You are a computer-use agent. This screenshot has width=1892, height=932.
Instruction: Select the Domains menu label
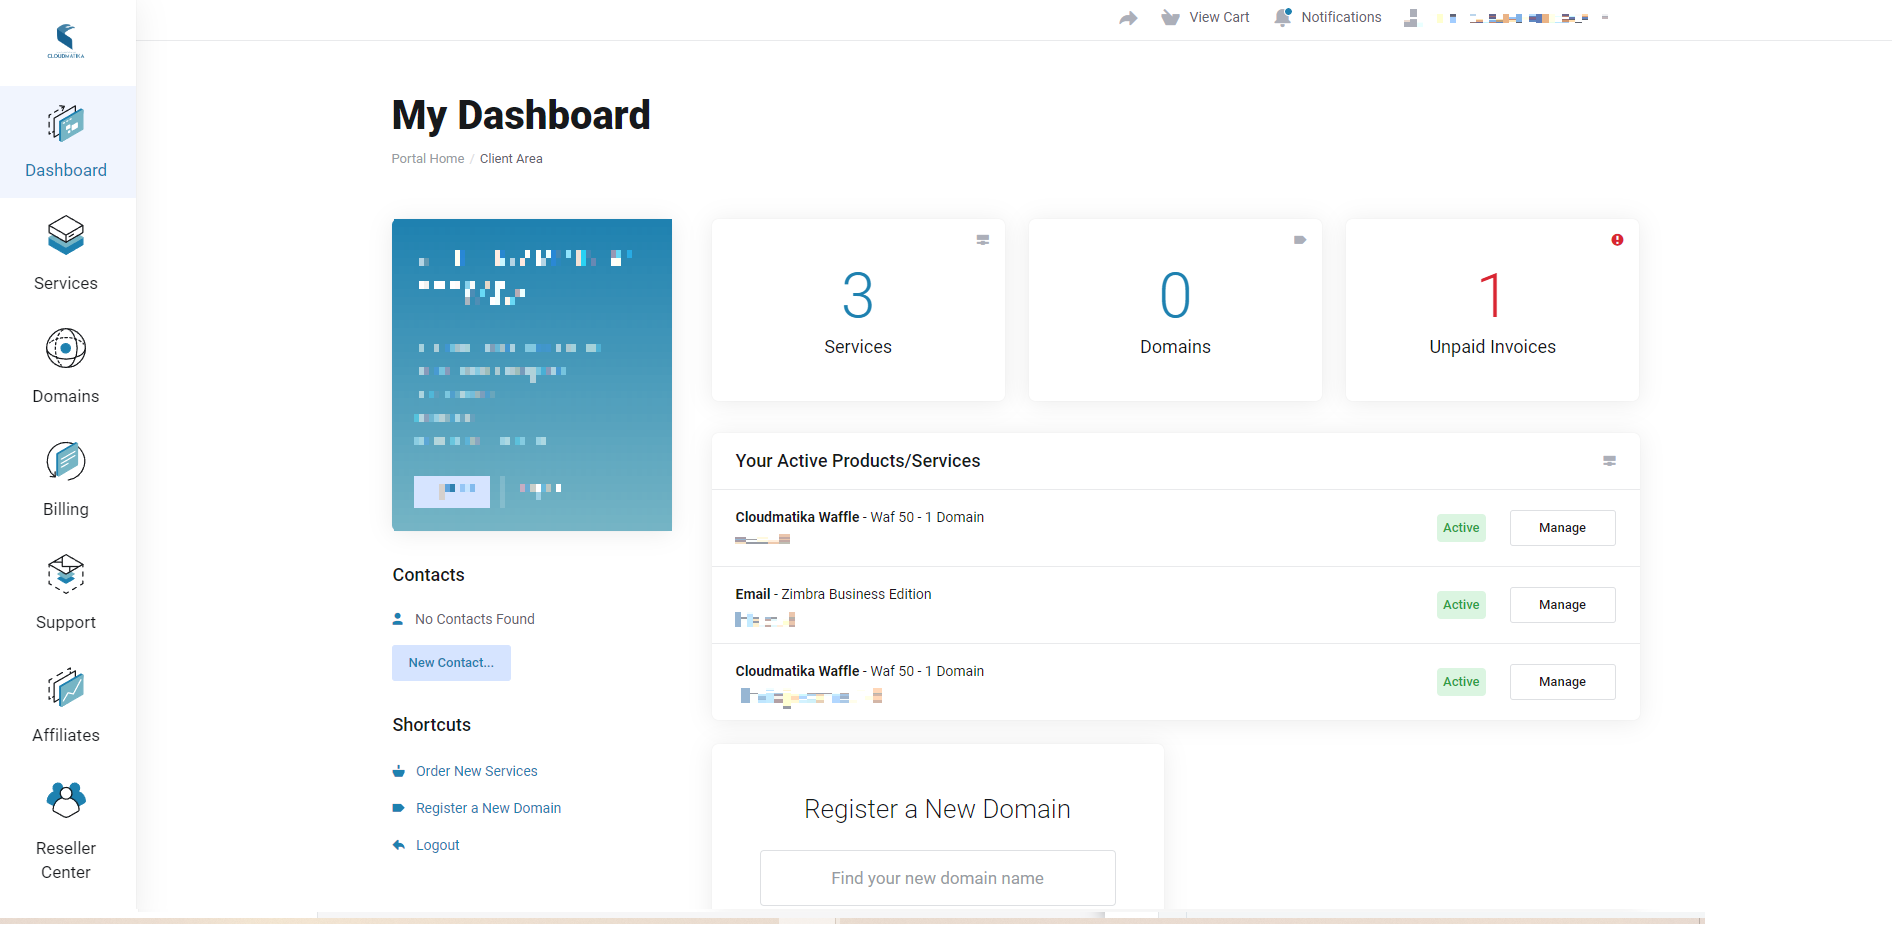click(66, 396)
